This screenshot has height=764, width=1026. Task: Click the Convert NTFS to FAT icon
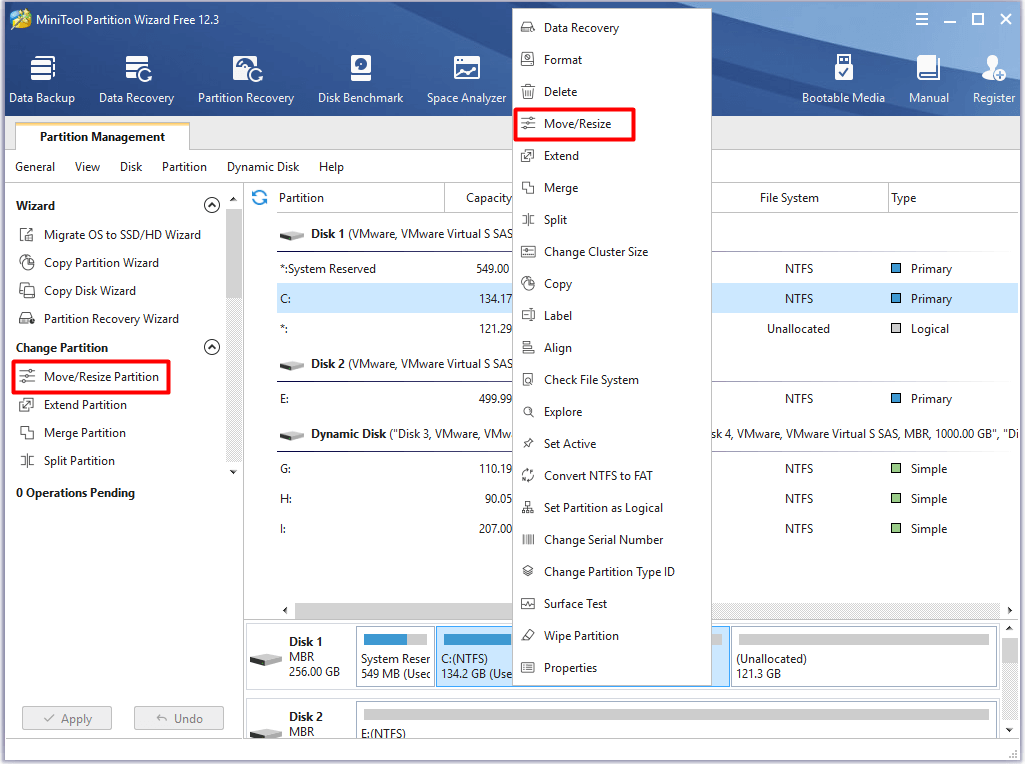coord(527,476)
